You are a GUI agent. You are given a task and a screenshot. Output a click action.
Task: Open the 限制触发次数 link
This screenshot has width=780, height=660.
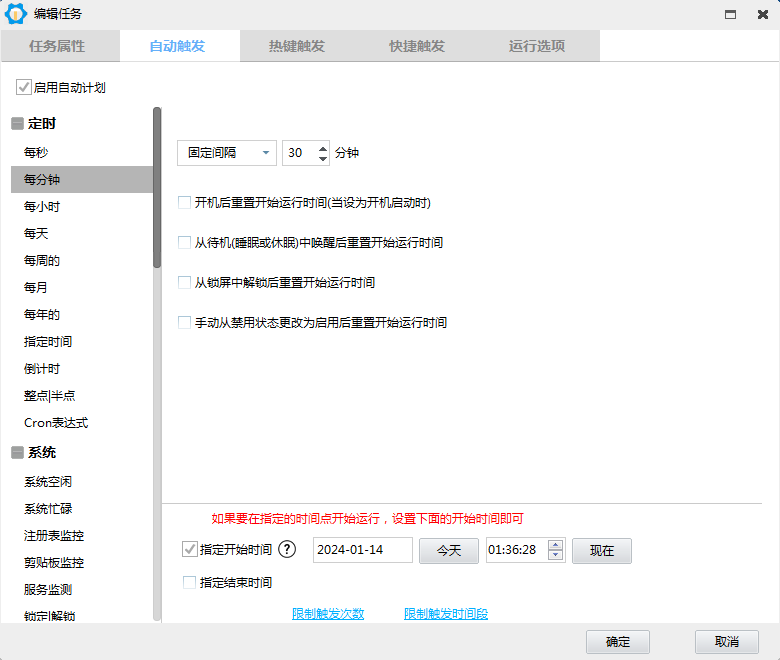328,614
